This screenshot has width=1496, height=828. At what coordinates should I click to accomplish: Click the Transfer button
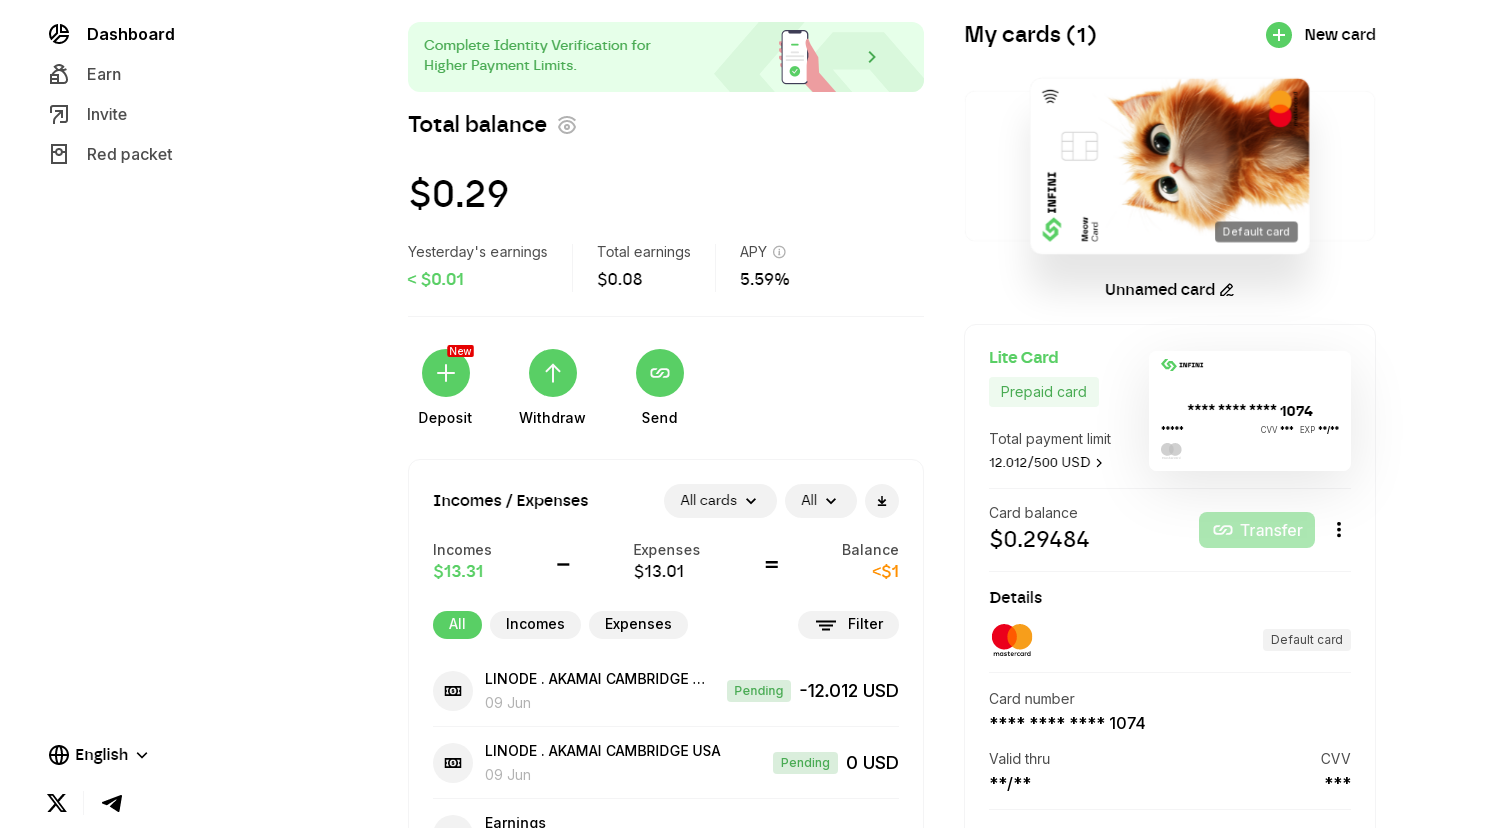click(x=1257, y=530)
